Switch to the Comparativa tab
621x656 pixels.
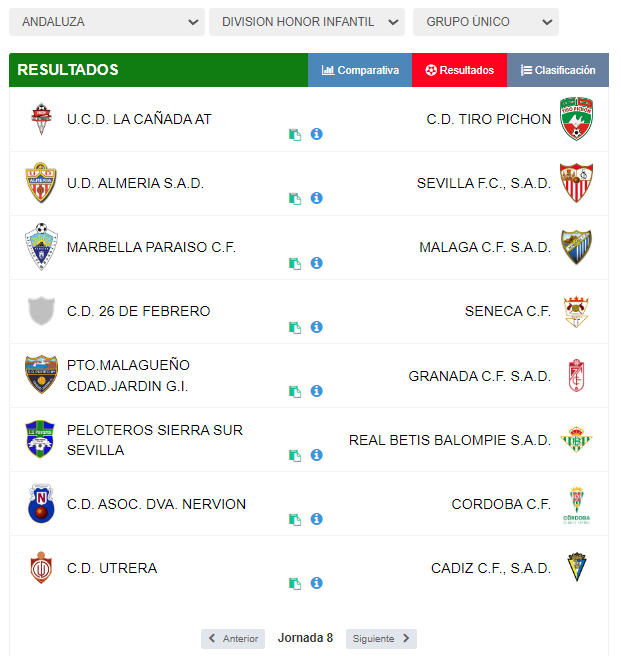pos(360,70)
